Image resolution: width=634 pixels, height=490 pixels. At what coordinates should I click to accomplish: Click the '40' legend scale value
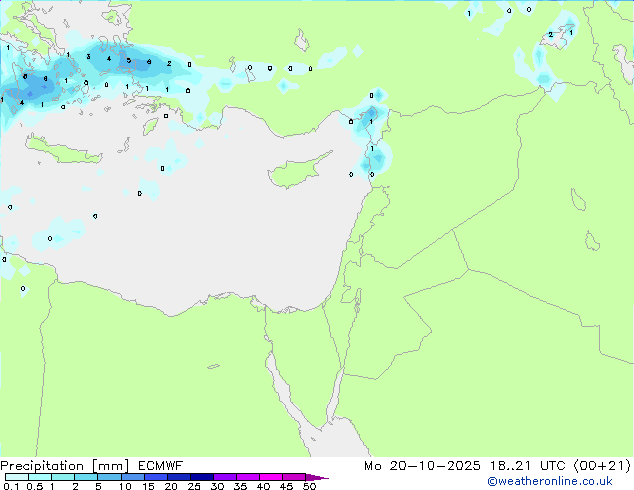(x=263, y=486)
